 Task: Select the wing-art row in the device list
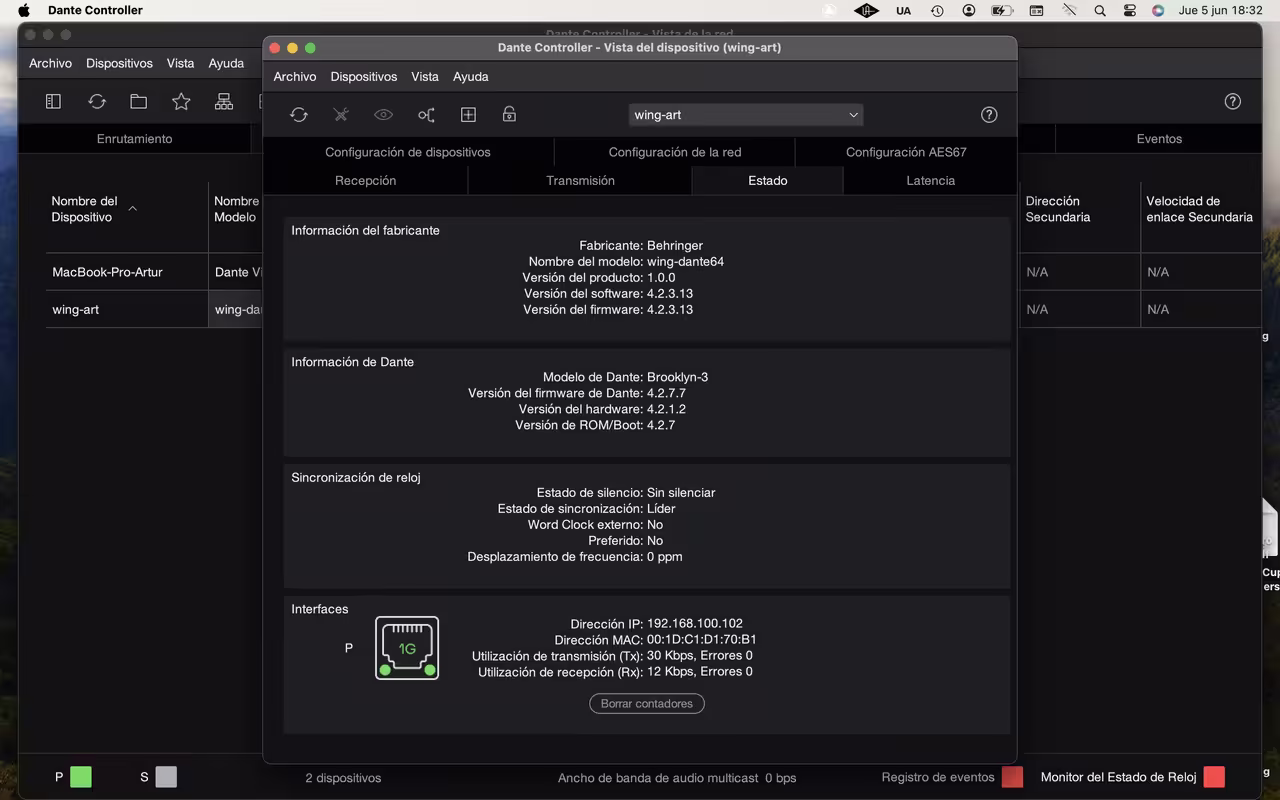click(76, 310)
